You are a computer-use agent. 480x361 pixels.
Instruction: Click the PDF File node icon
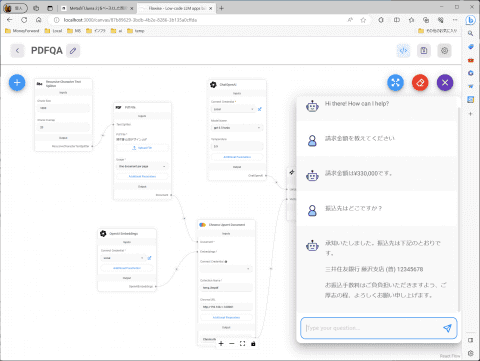pyautogui.click(x=118, y=107)
